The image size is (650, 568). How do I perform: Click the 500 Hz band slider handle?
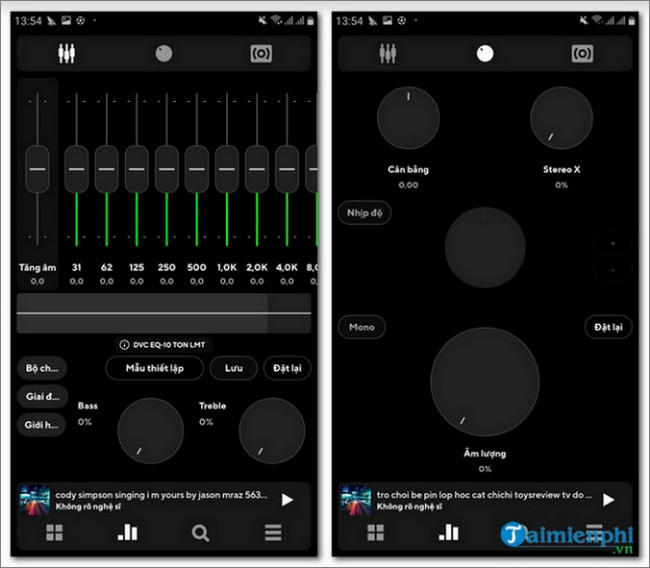(196, 169)
